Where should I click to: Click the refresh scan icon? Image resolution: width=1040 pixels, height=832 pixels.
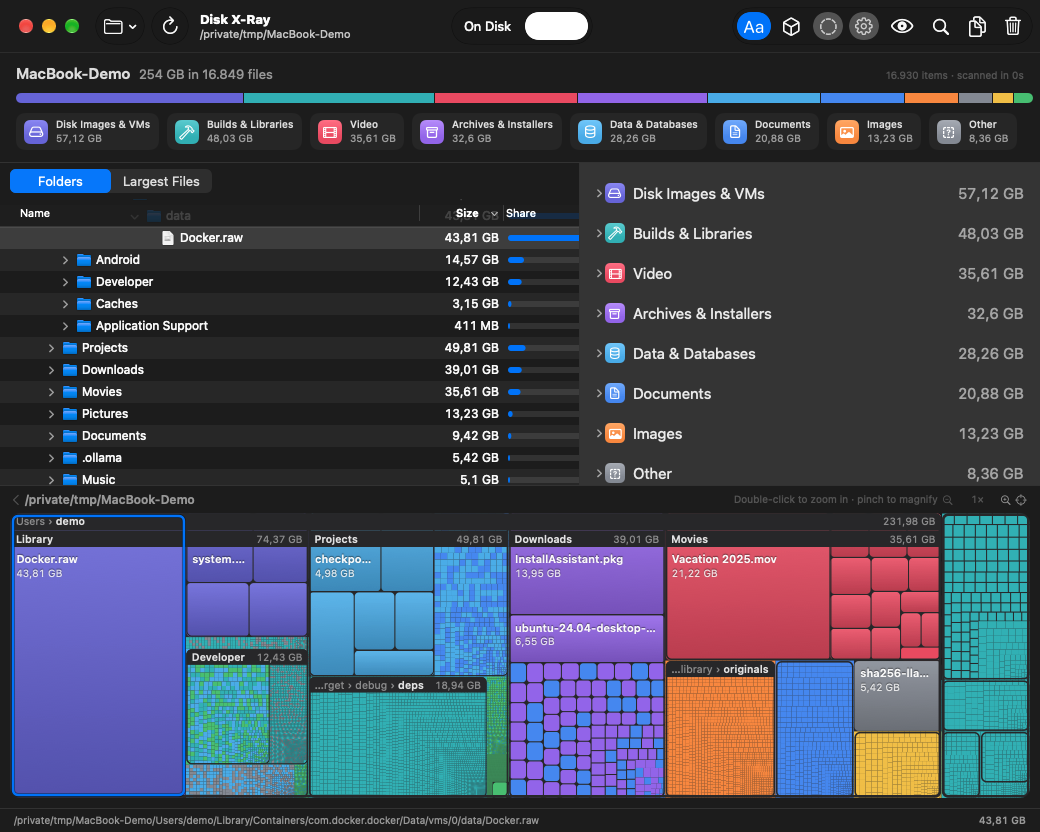170,27
